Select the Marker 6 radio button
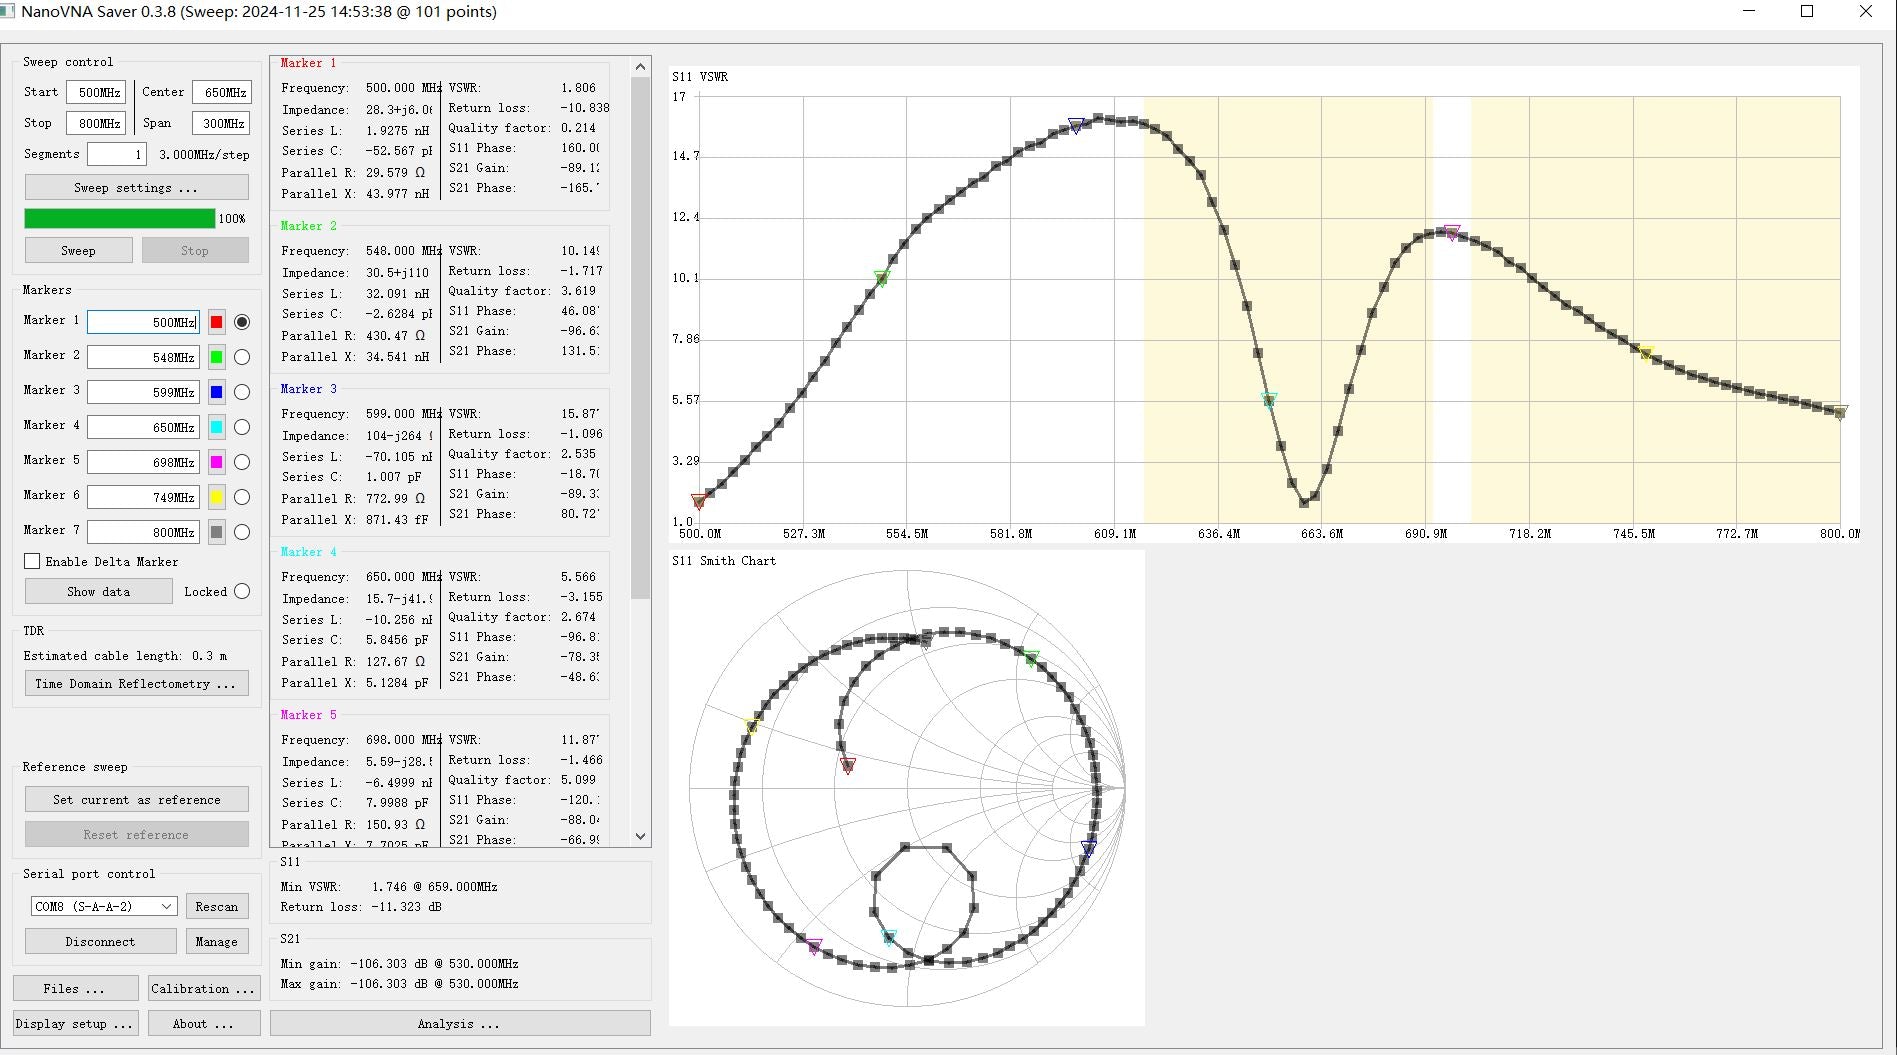This screenshot has height=1055, width=1897. pos(242,497)
